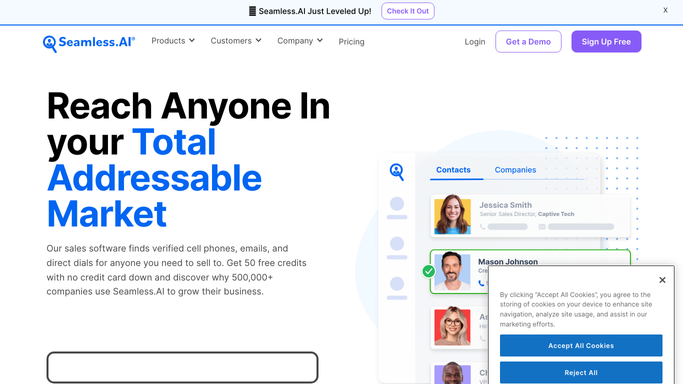Dismiss the top announcement banner

[665, 10]
